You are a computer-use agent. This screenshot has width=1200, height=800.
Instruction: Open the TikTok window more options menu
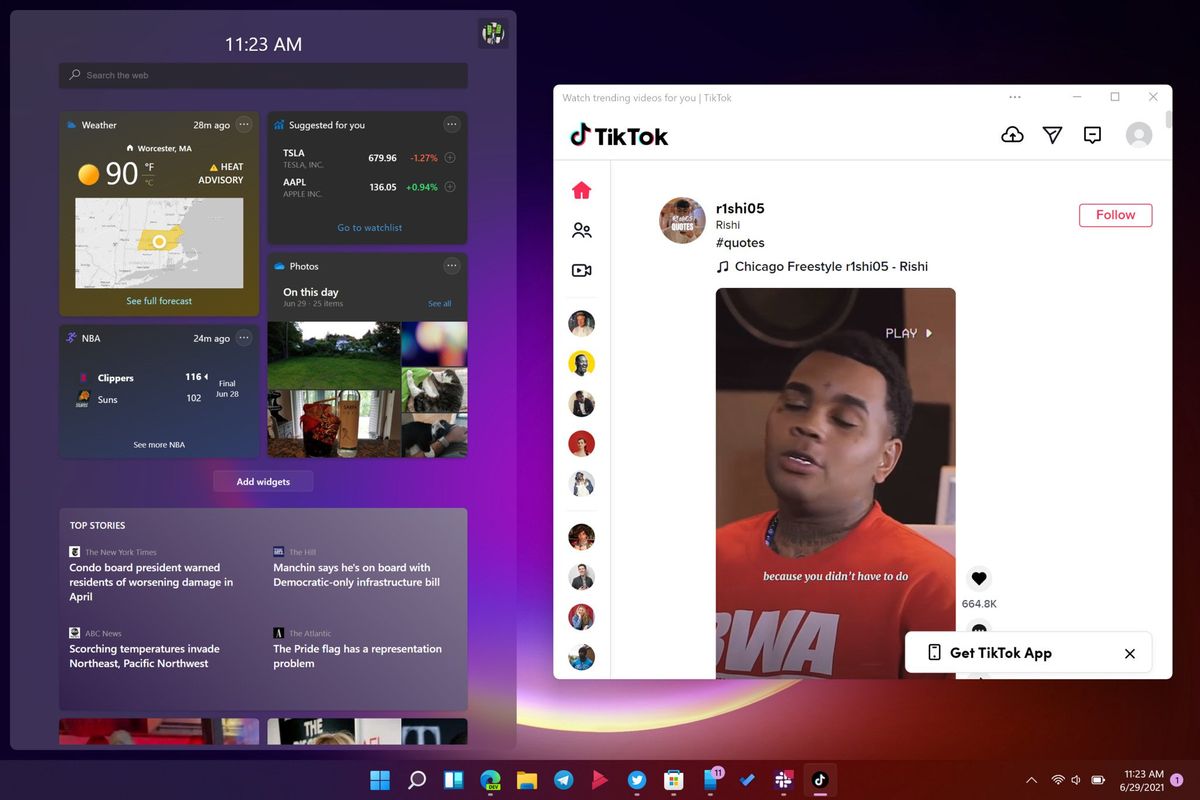click(1015, 97)
